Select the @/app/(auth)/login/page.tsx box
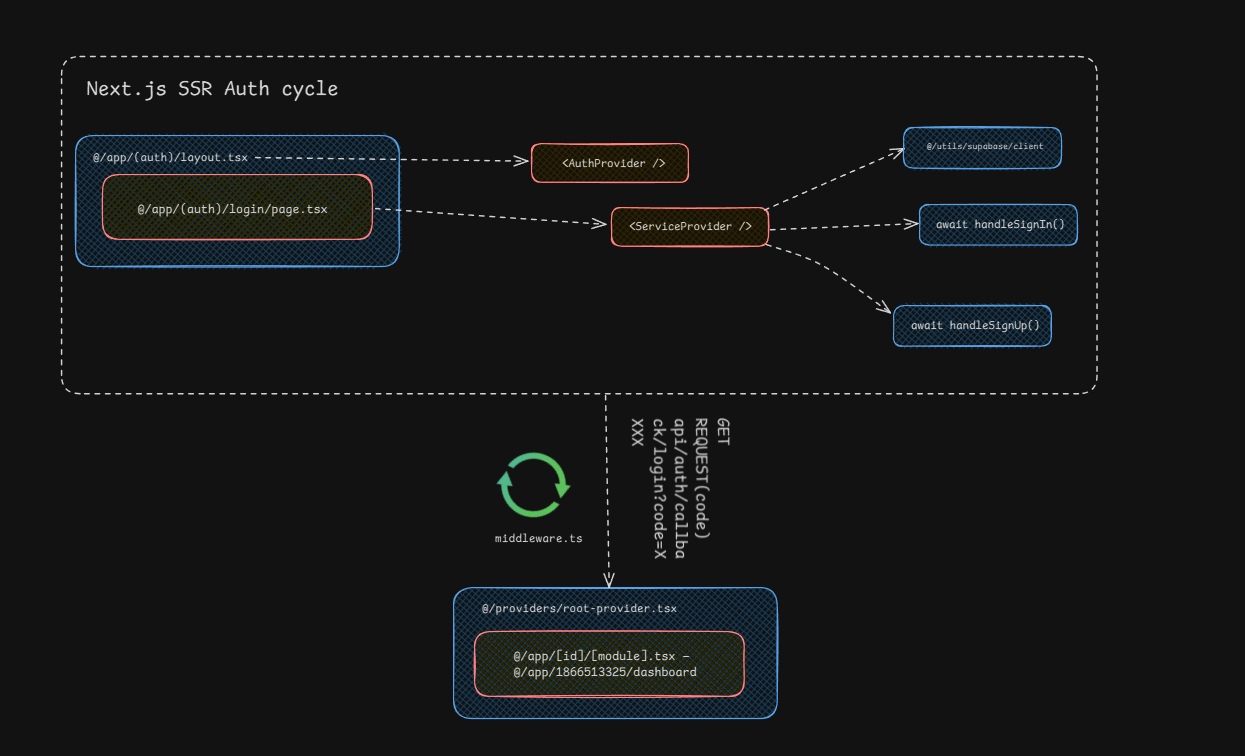 pyautogui.click(x=237, y=207)
